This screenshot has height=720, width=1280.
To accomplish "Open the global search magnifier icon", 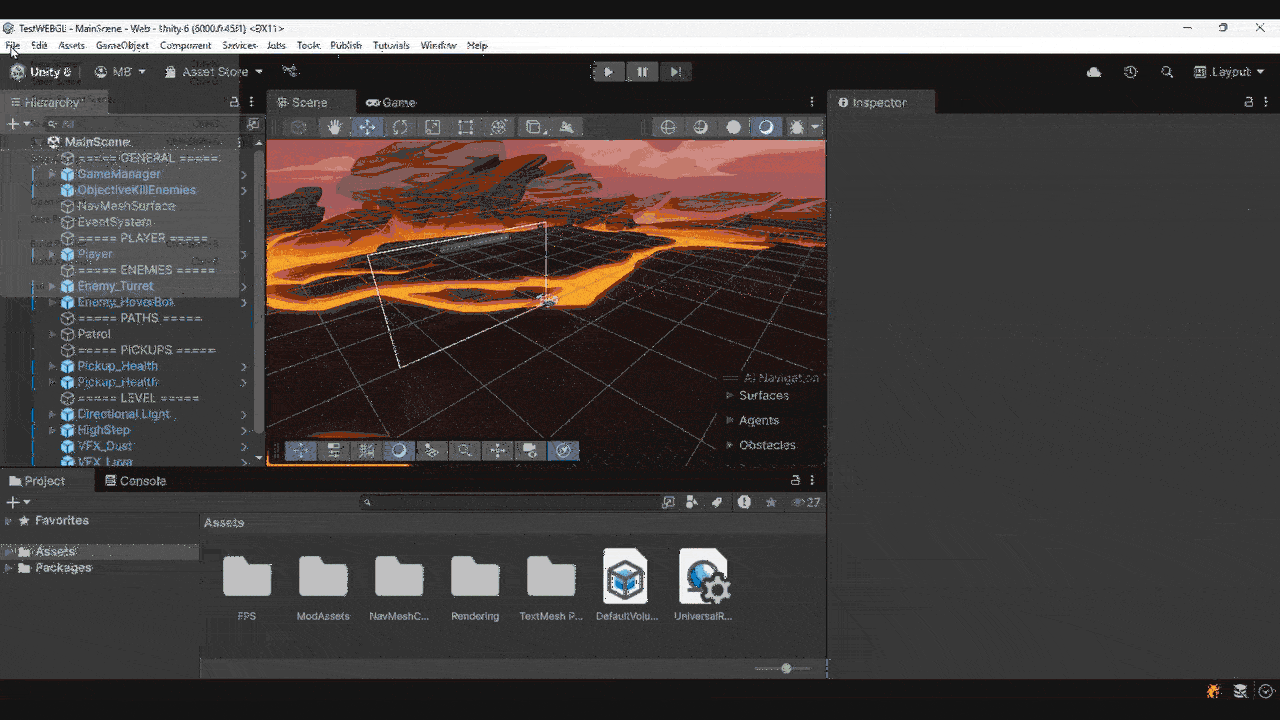I will pyautogui.click(x=1167, y=72).
